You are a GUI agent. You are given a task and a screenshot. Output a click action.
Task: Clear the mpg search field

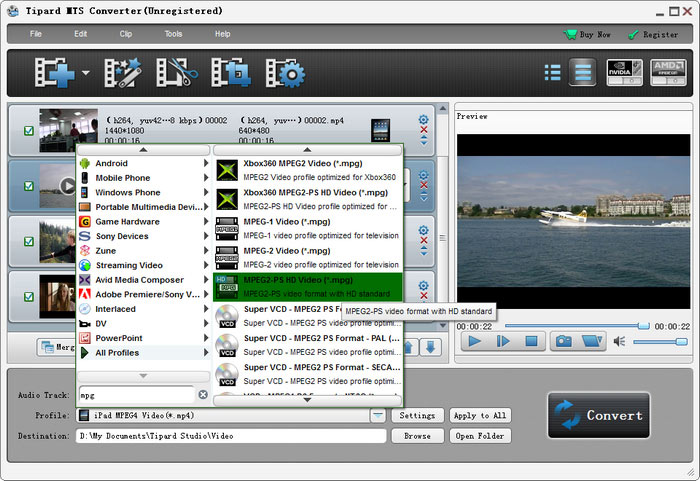[203, 394]
